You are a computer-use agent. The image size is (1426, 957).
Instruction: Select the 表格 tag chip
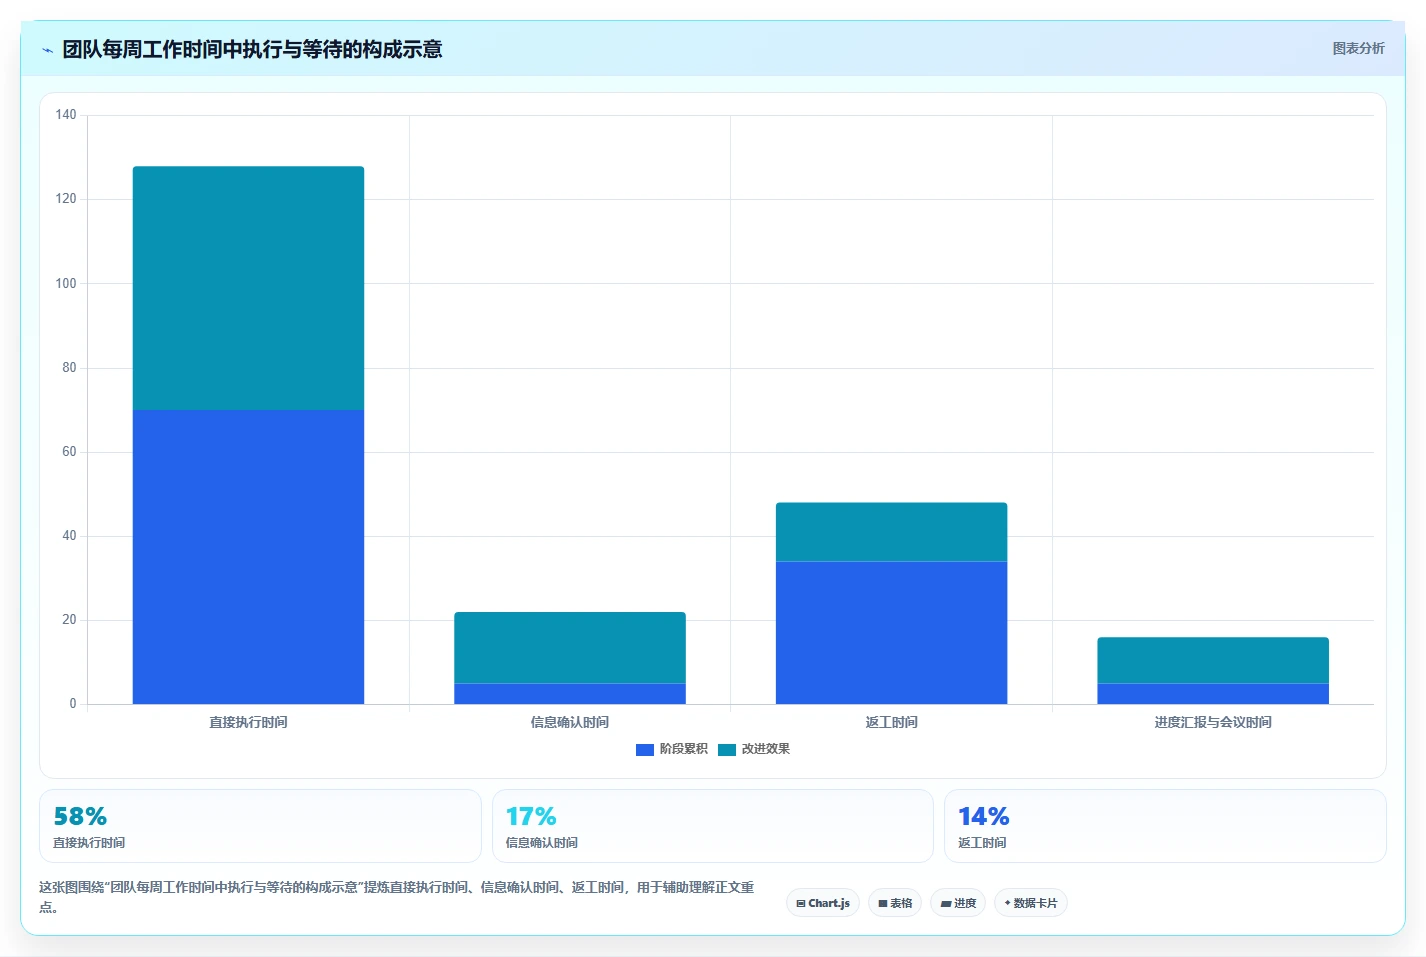(895, 903)
